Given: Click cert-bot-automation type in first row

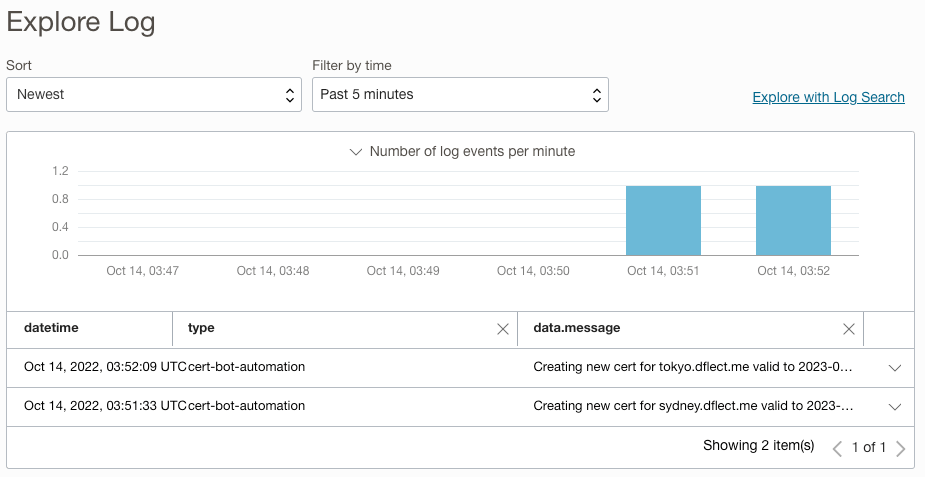Looking at the screenshot, I should (x=247, y=367).
